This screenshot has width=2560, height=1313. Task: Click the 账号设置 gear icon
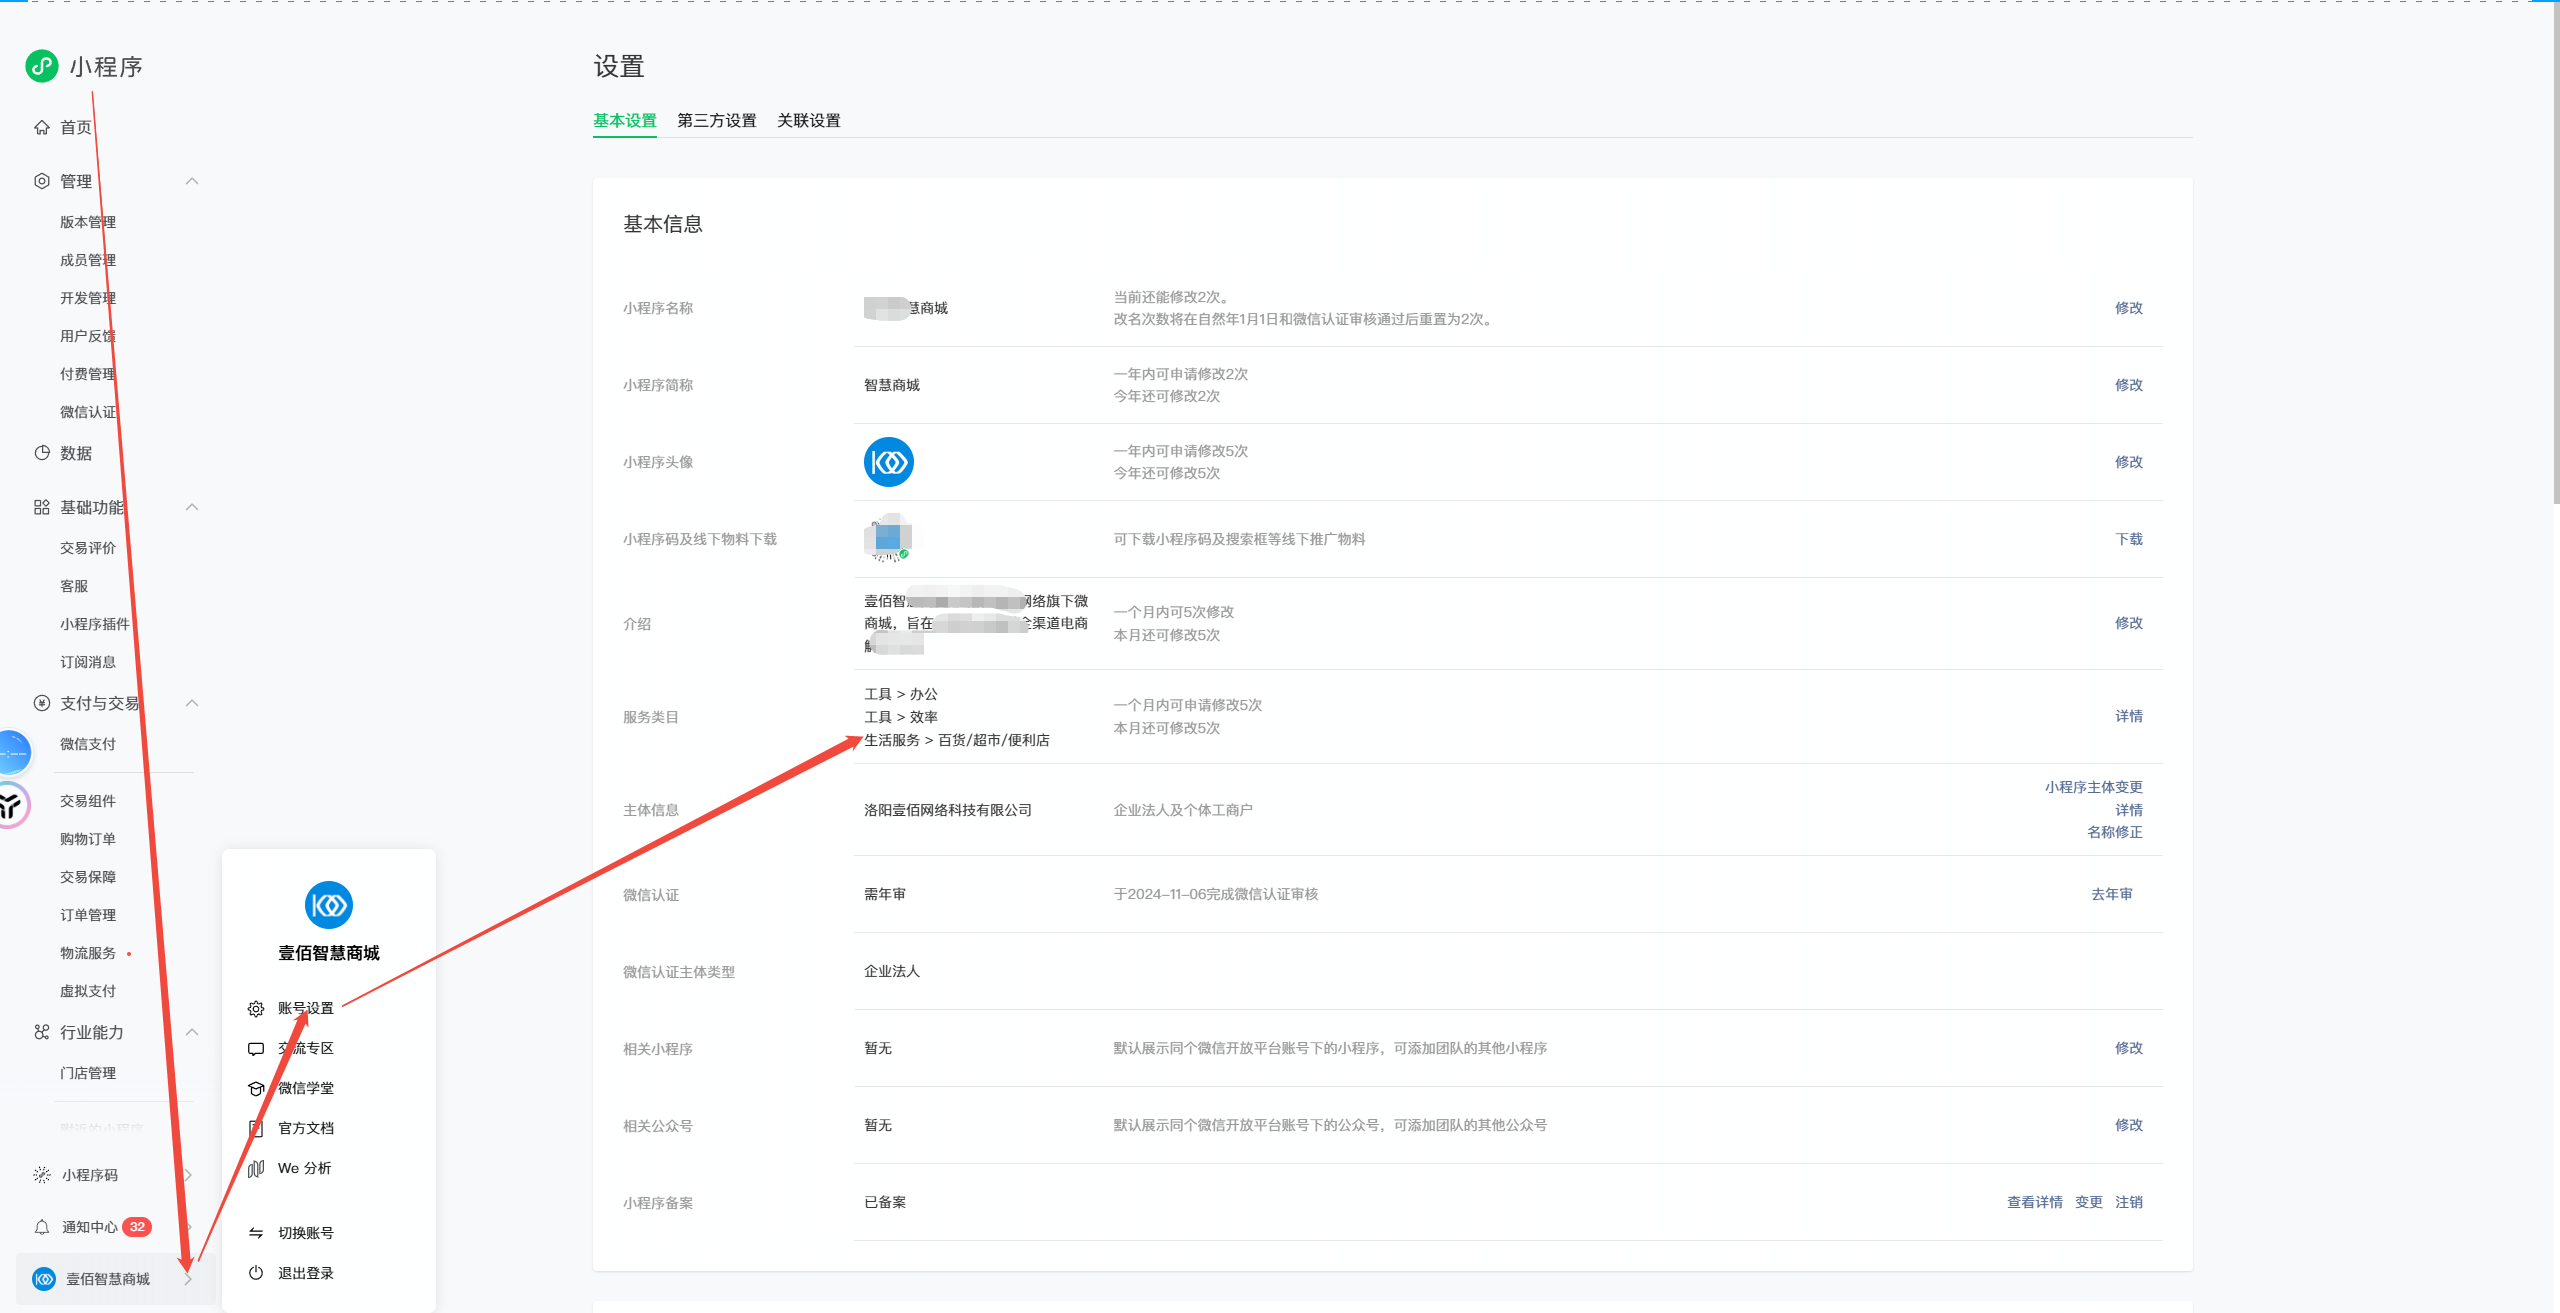tap(256, 1009)
